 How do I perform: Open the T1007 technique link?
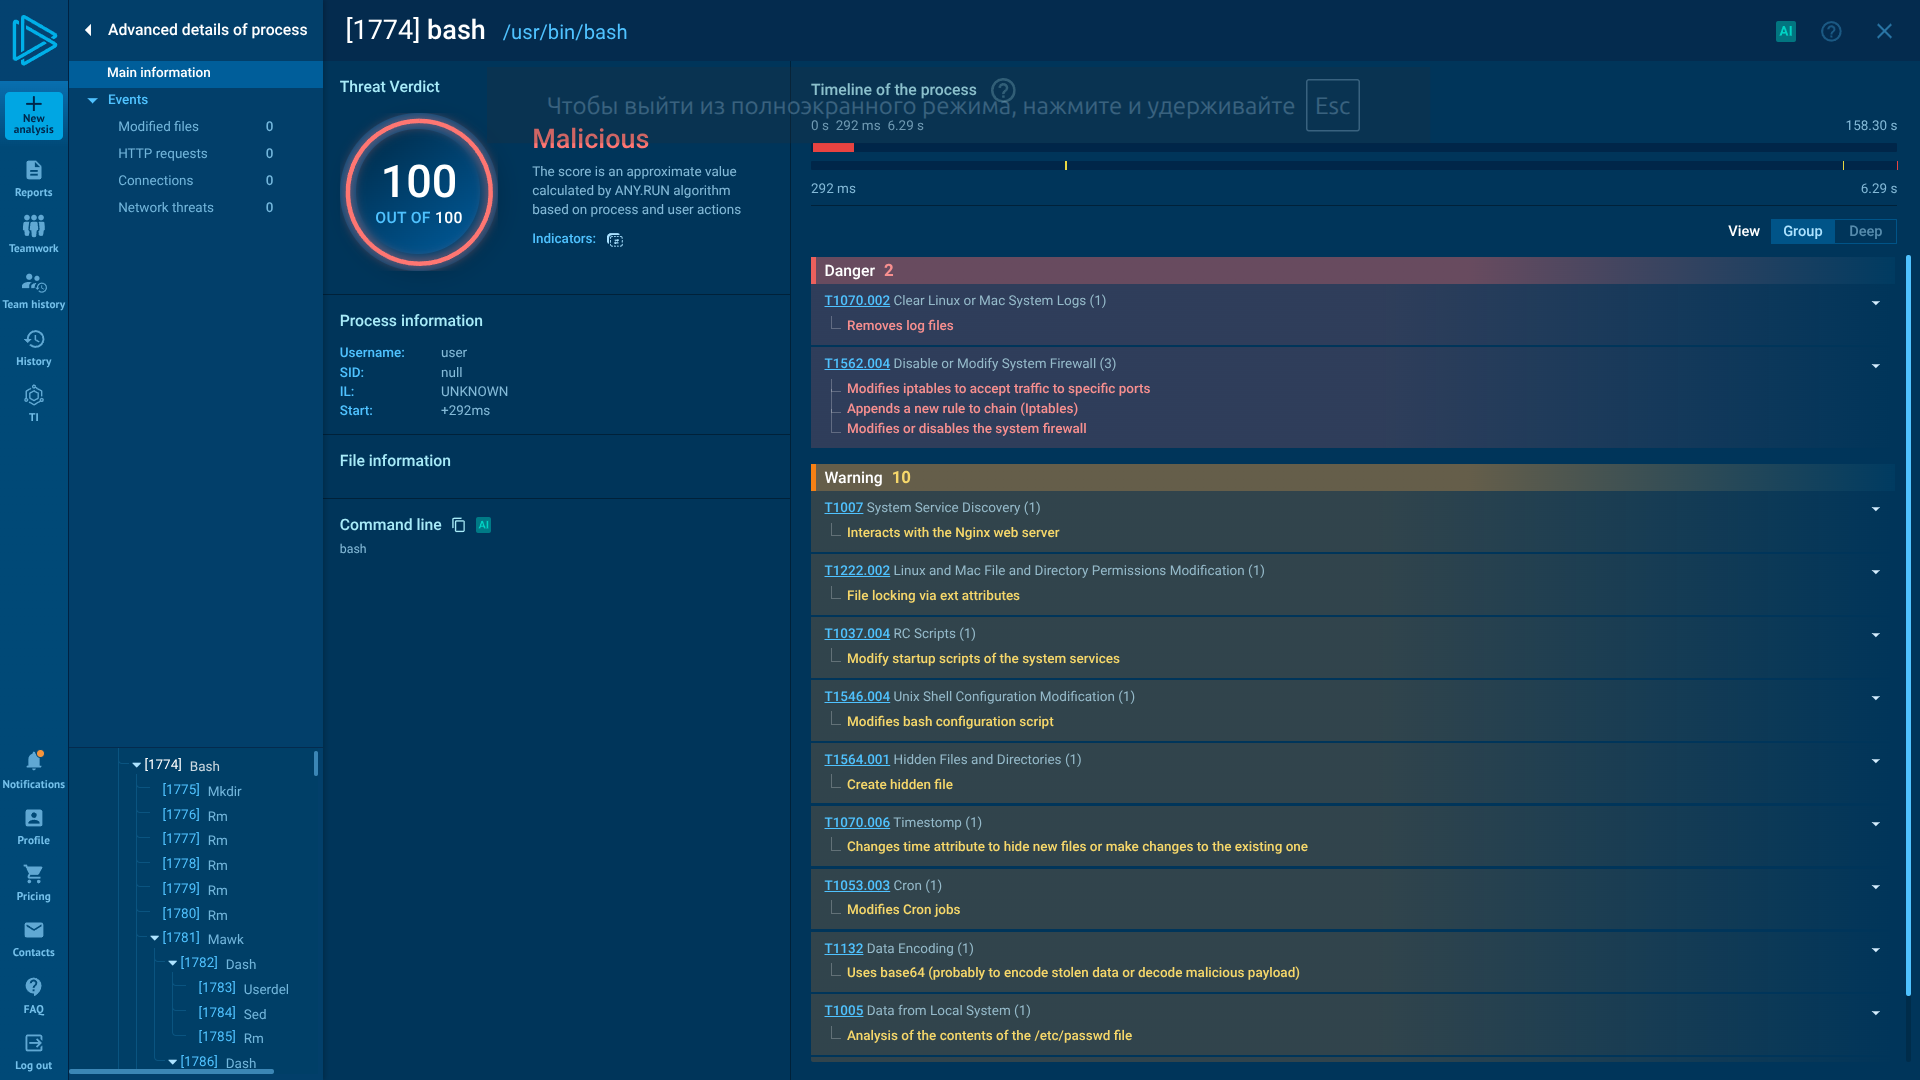click(843, 508)
